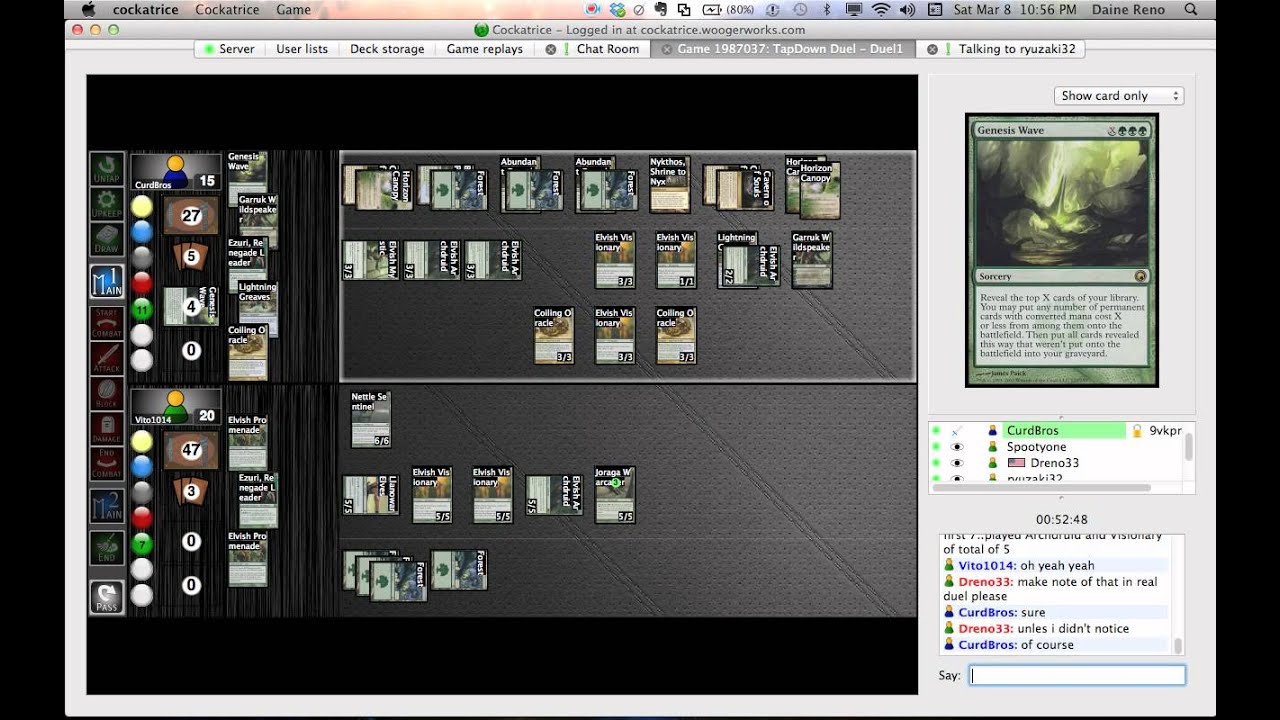1280x720 pixels.
Task: Click Vito1014 avatar with life 20
Action: pos(175,406)
